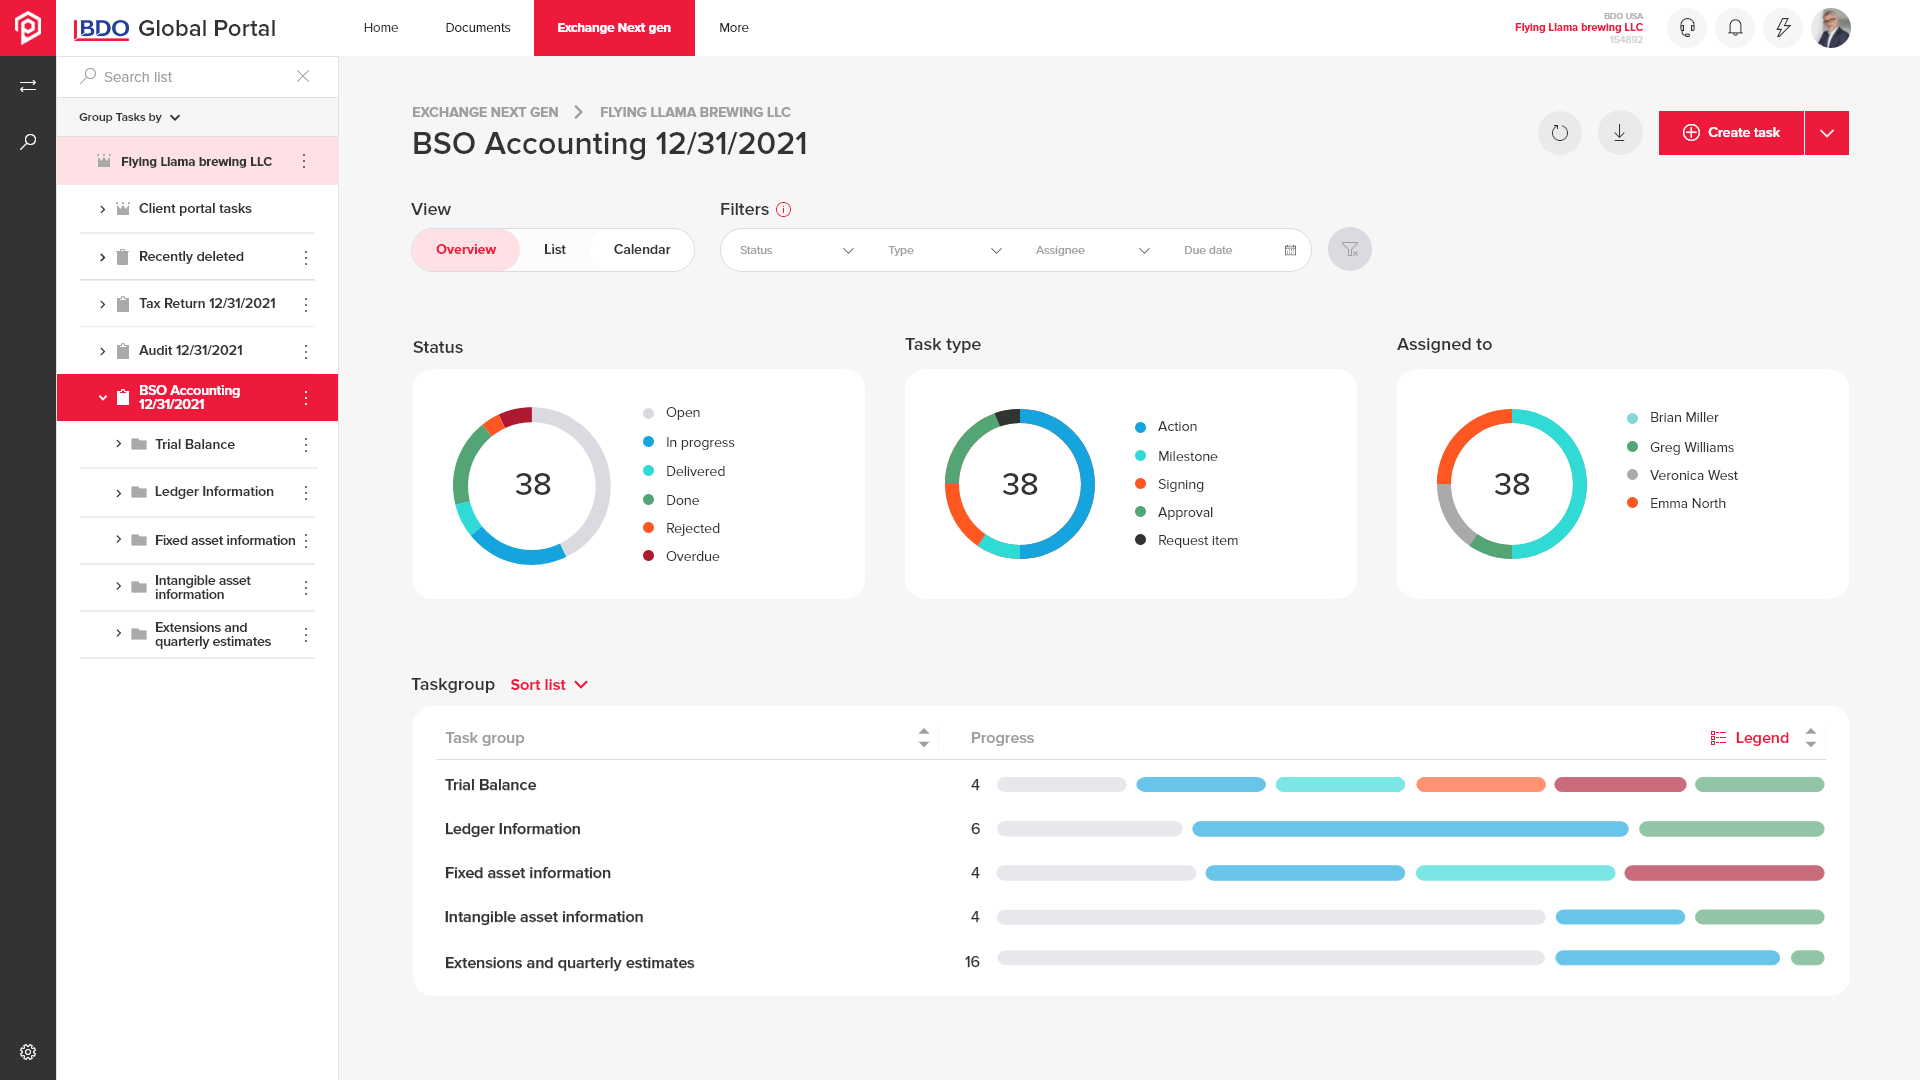Click the search magnifier icon in sidebar
The height and width of the screenshot is (1080, 1920).
(28, 141)
